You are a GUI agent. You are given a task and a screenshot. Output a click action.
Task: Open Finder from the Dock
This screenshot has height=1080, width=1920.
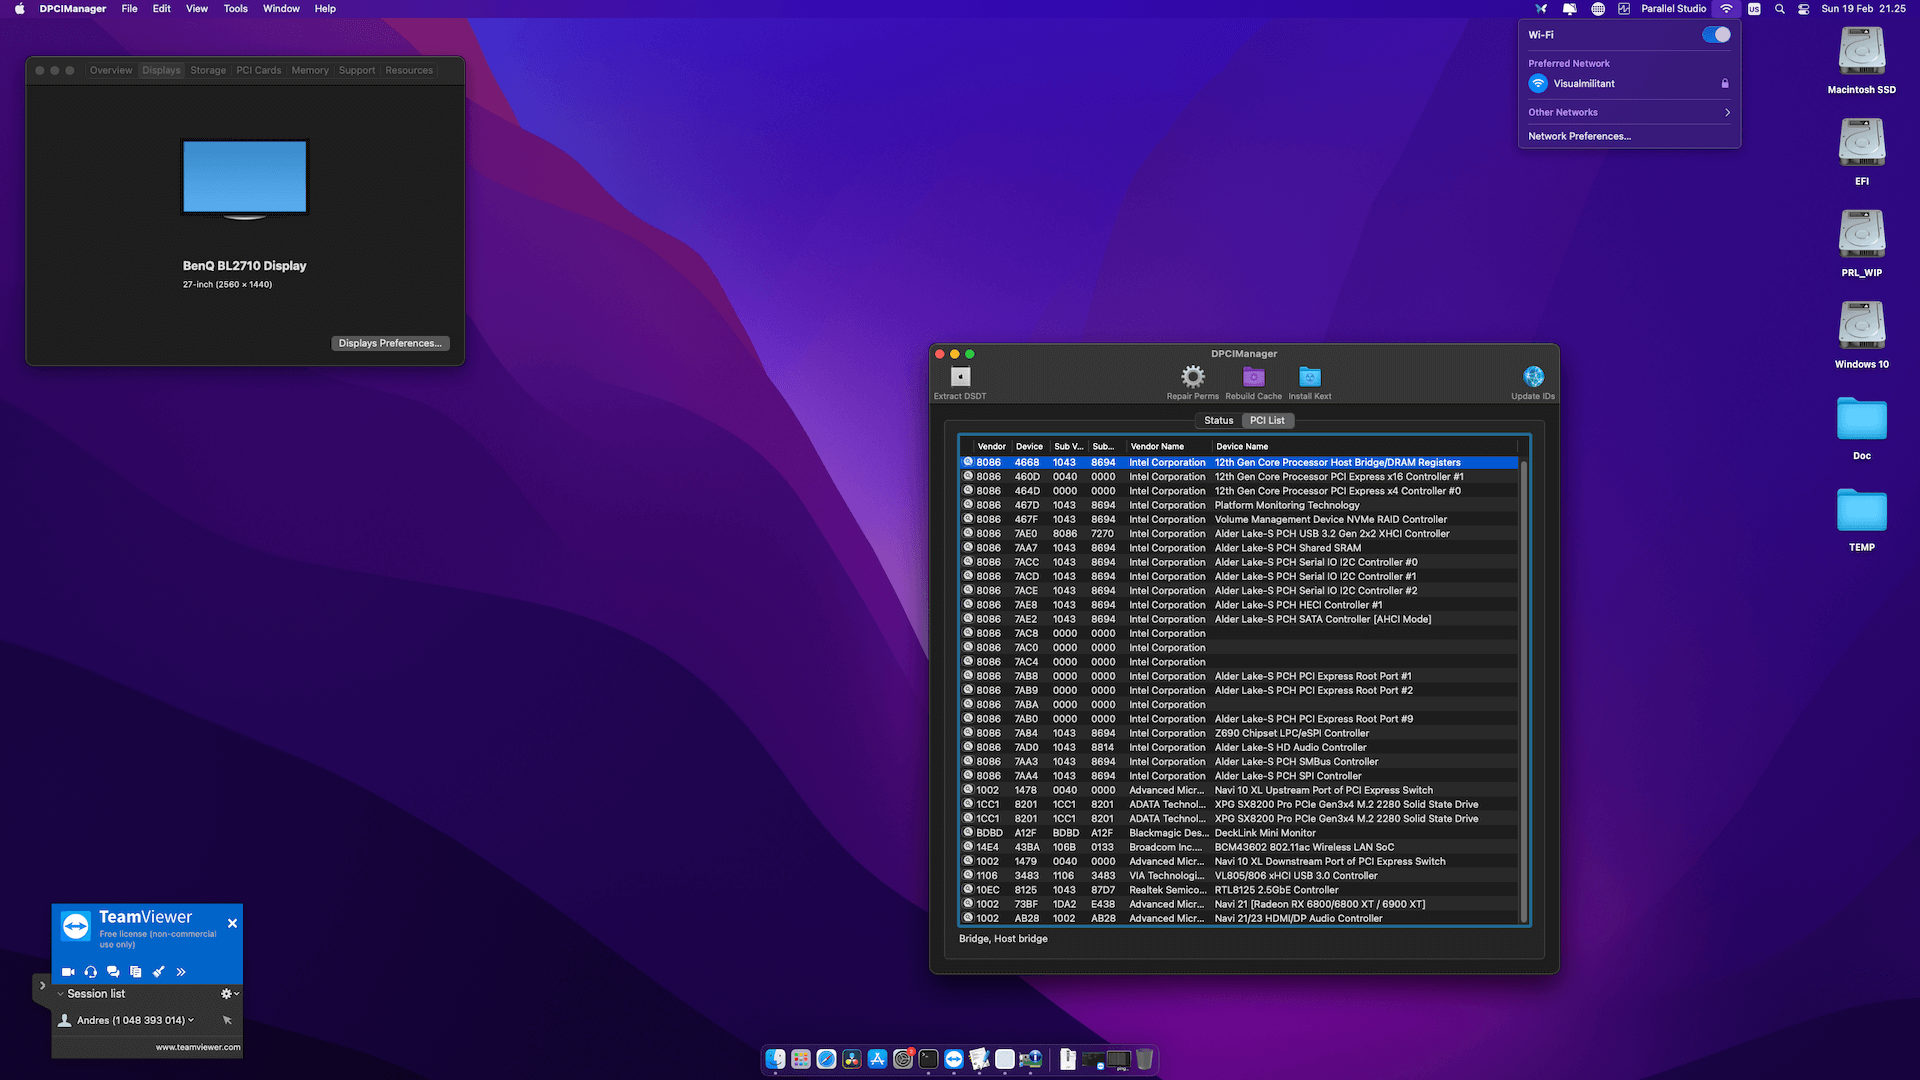(x=775, y=1059)
